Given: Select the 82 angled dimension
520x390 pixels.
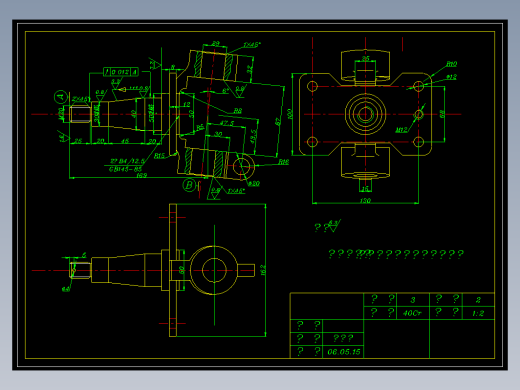Looking at the screenshot, I should 278,122.
